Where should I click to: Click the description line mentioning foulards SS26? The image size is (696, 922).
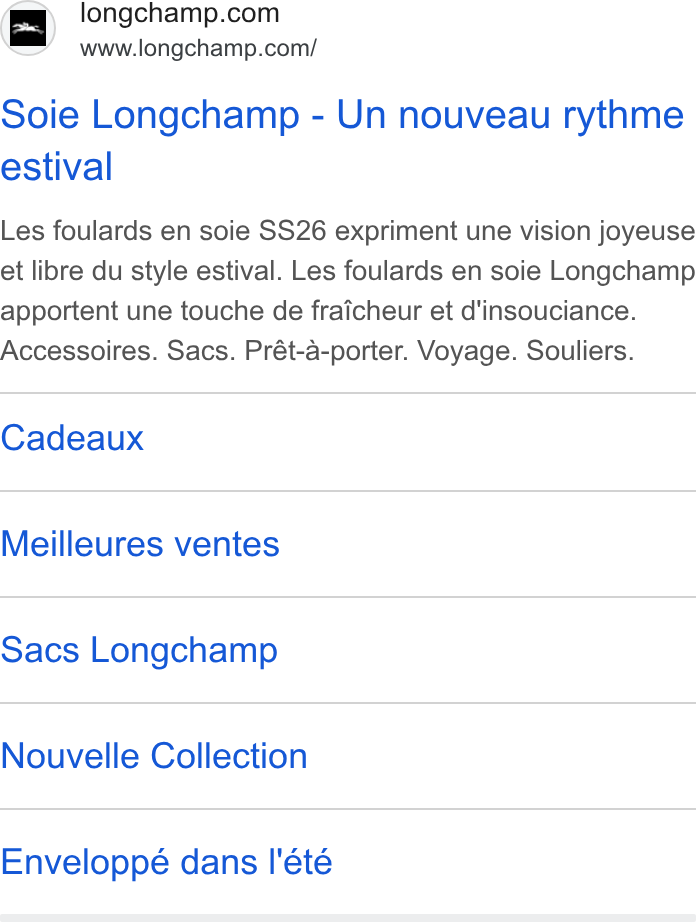pyautogui.click(x=347, y=231)
